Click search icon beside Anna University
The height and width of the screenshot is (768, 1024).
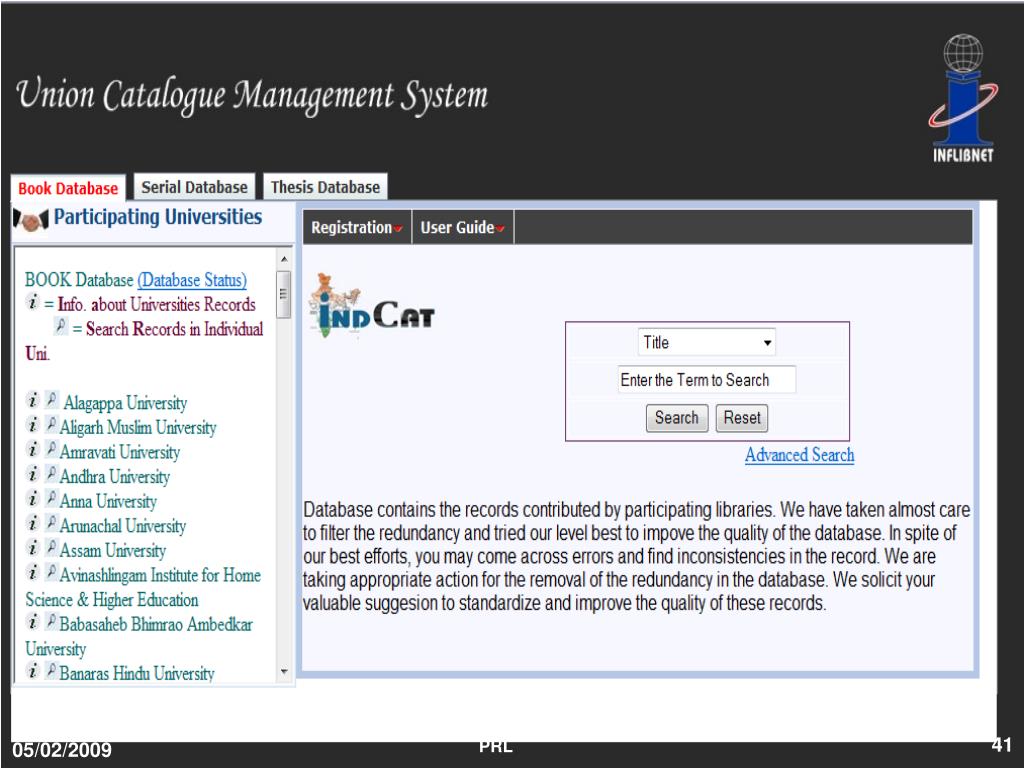(52, 498)
